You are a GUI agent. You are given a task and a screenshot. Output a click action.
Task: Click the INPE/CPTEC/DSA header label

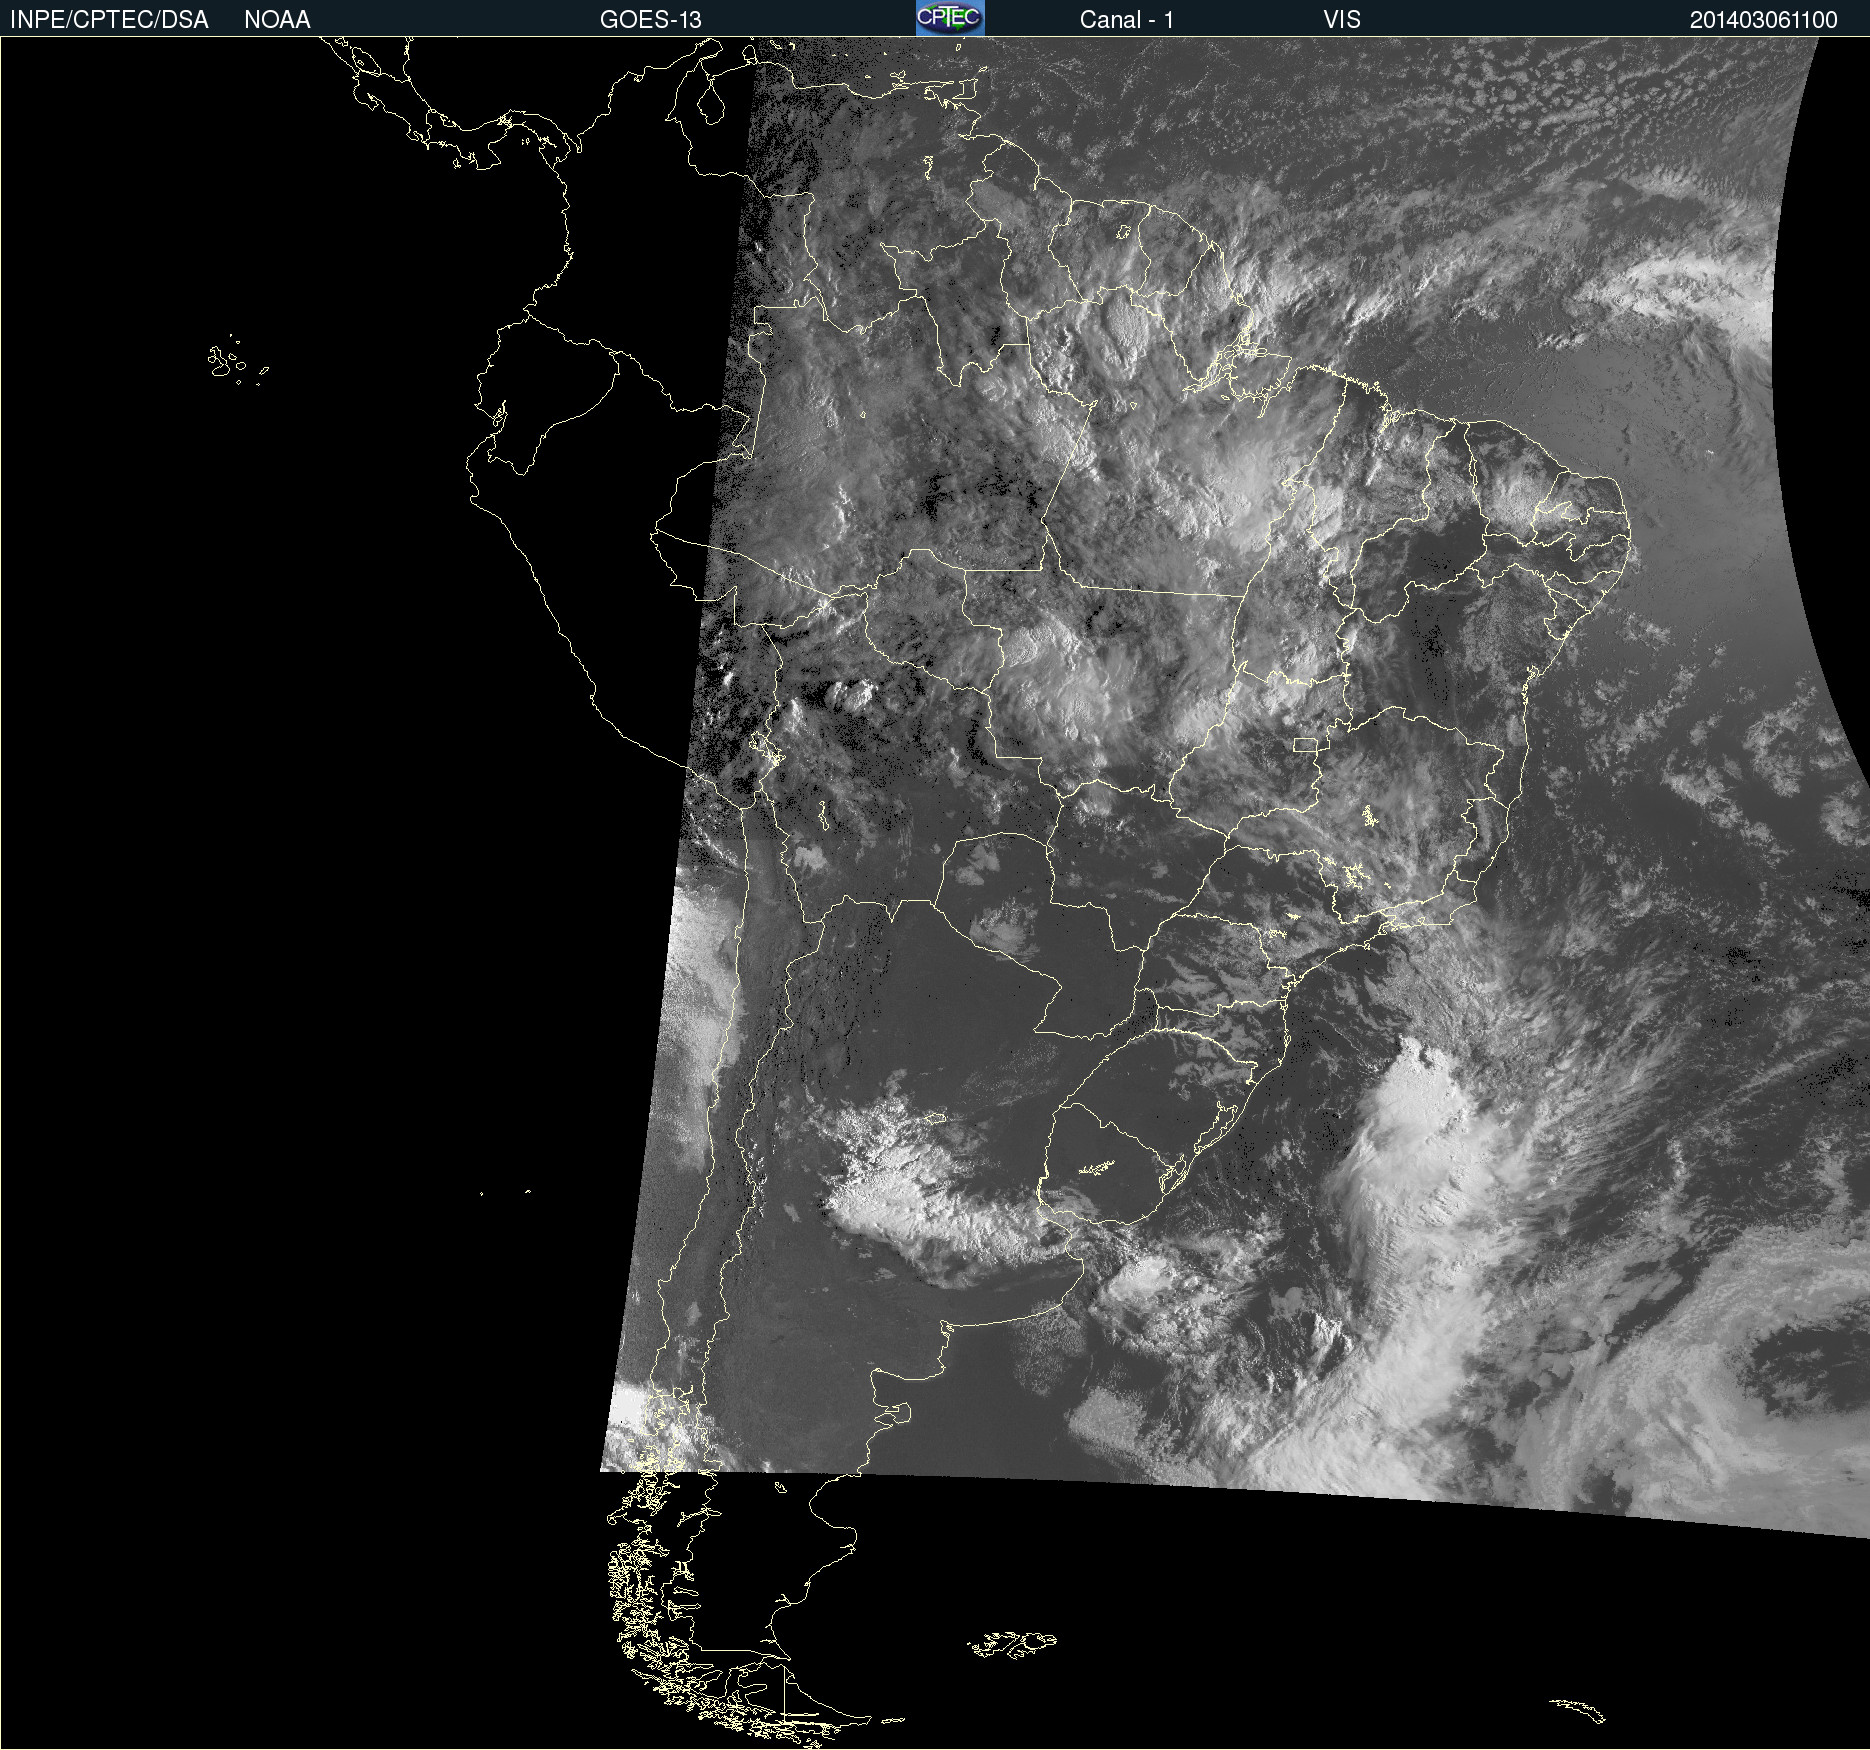[109, 20]
